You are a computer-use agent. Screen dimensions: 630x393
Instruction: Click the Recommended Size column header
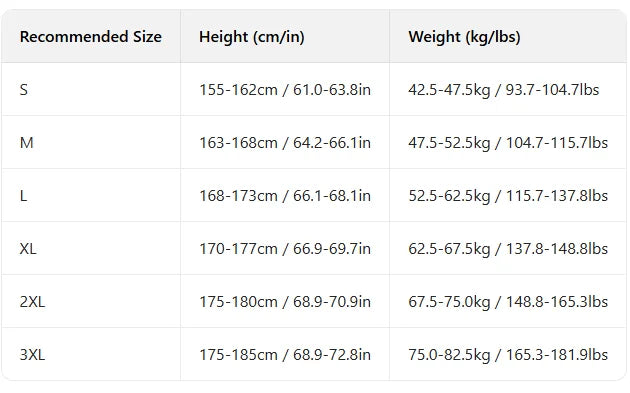[91, 37]
